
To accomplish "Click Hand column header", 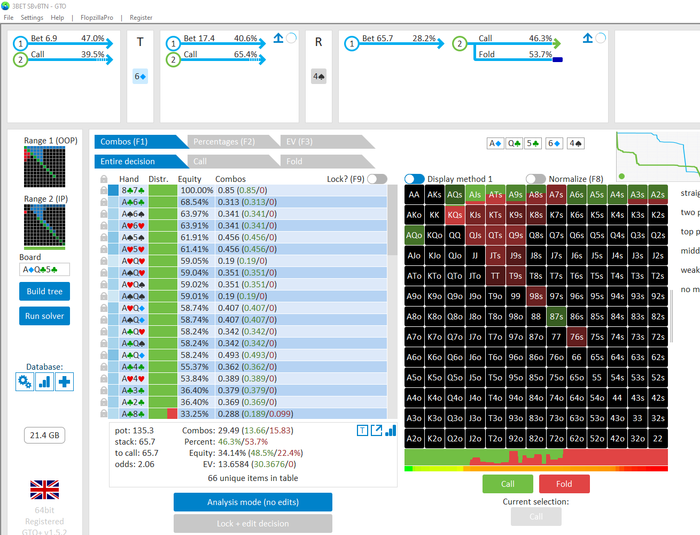I will pyautogui.click(x=129, y=179).
